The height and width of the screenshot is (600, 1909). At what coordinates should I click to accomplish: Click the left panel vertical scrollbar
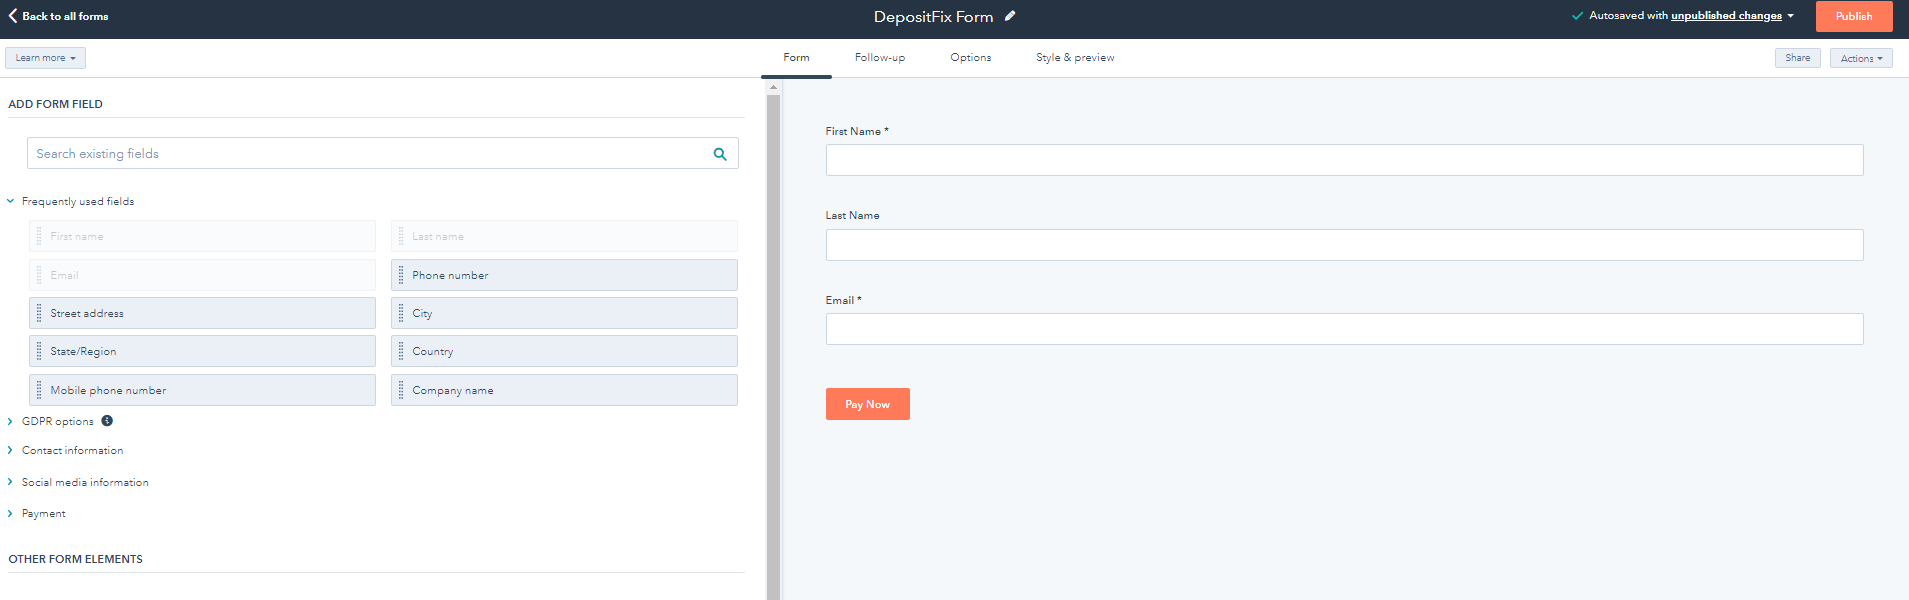click(773, 347)
